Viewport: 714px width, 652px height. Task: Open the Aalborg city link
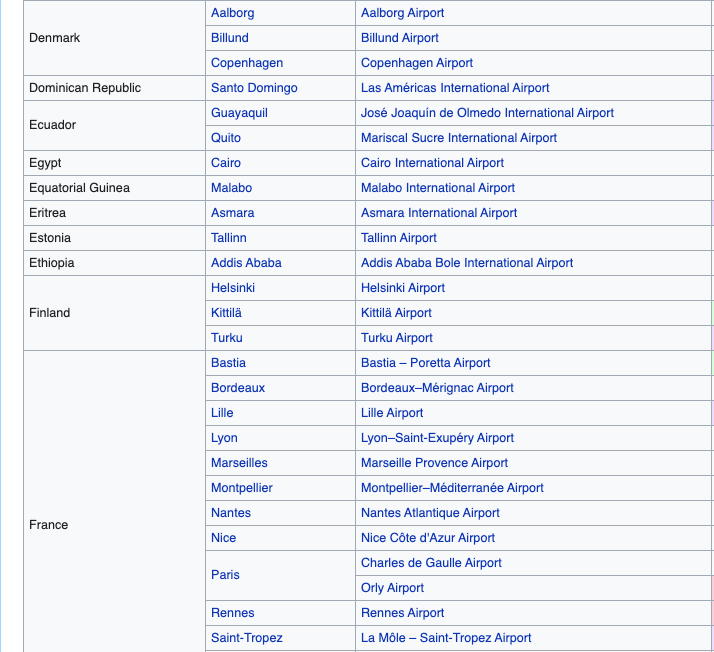(x=232, y=13)
